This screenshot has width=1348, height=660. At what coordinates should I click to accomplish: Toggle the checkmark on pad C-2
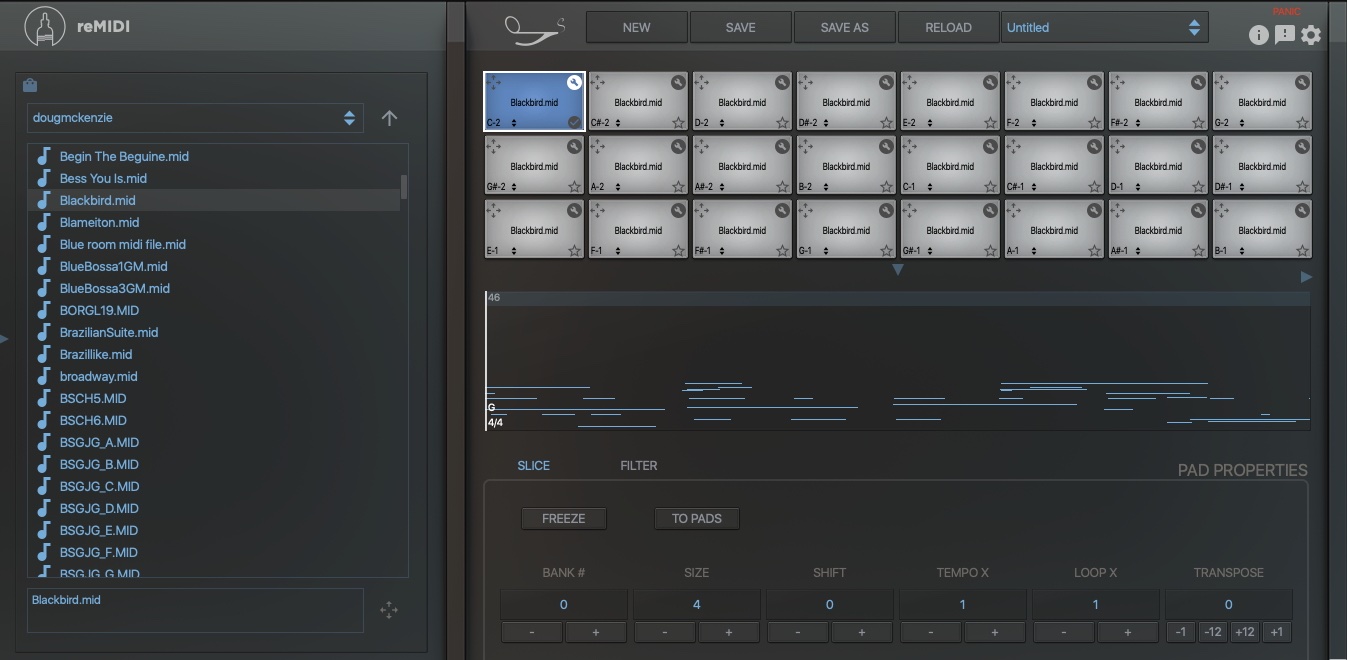pyautogui.click(x=574, y=123)
